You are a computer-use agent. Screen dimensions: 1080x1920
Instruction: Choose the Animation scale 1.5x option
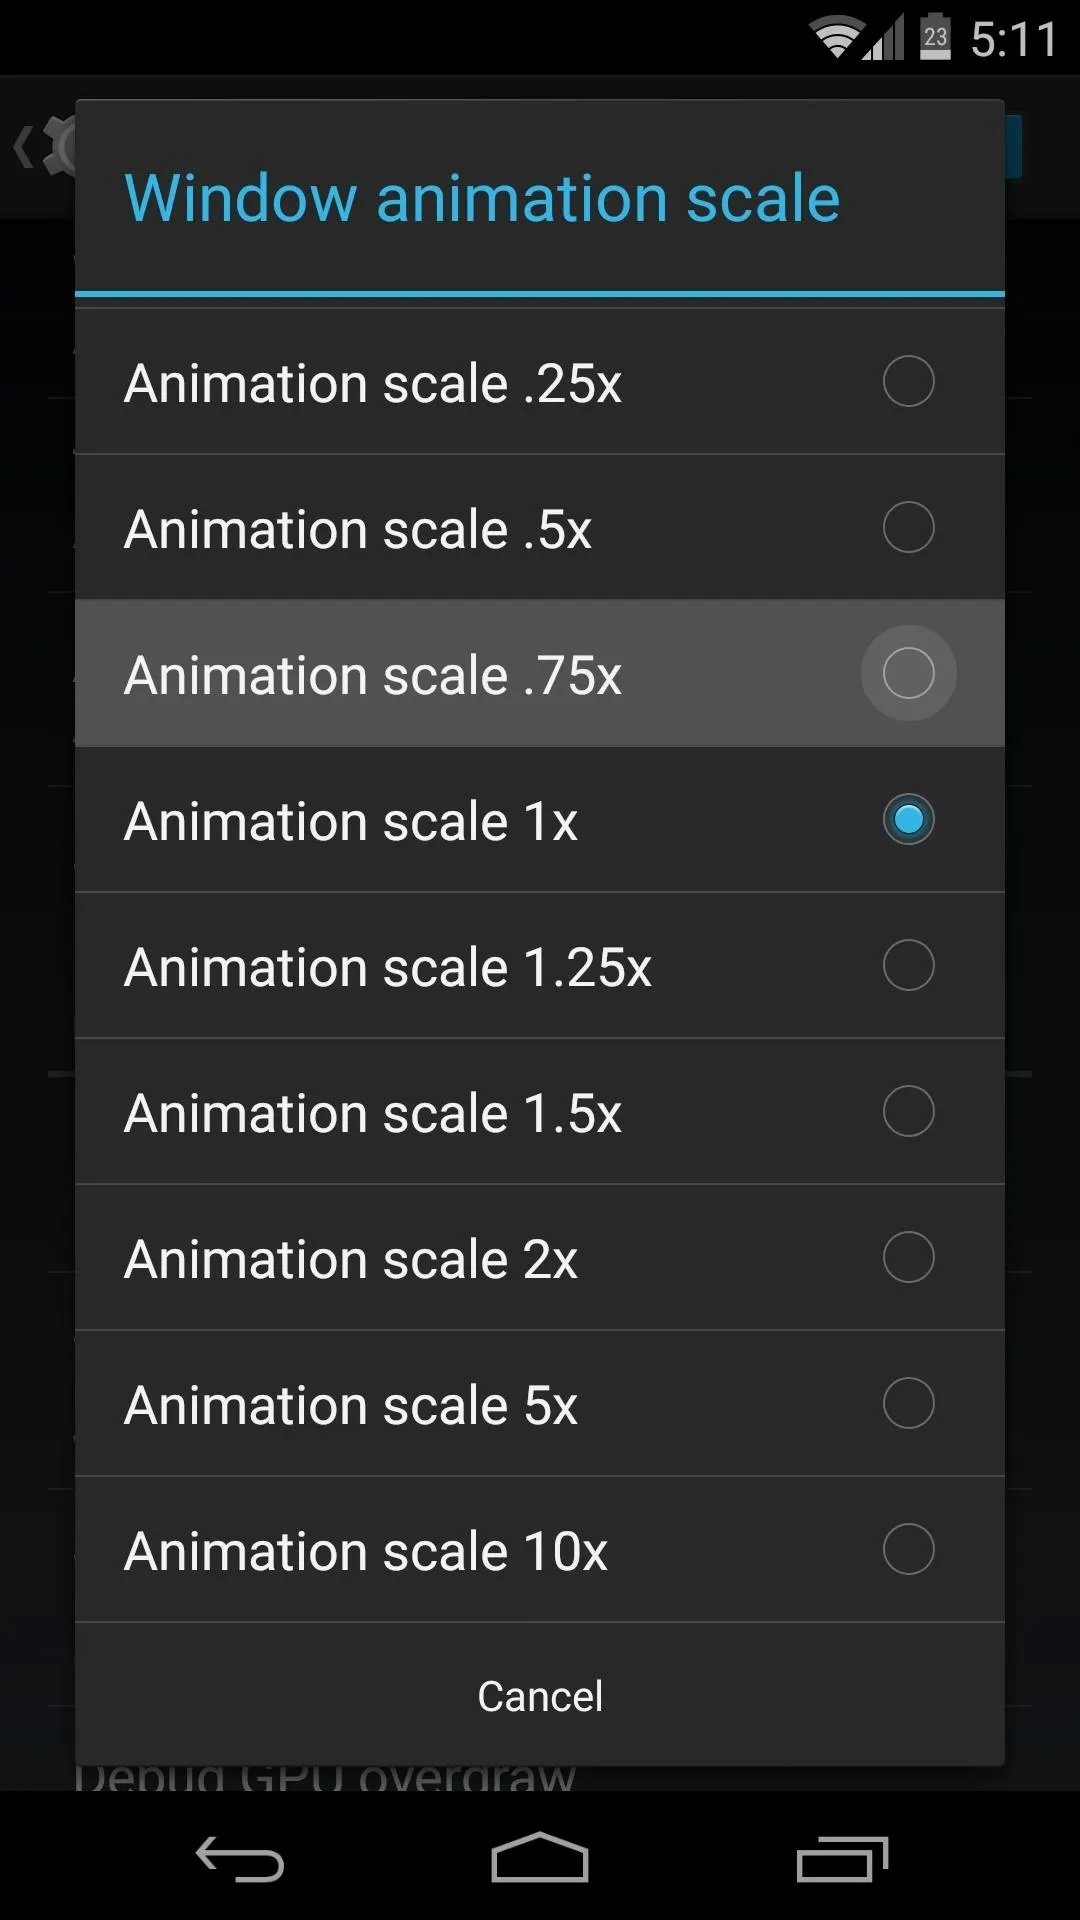540,1112
